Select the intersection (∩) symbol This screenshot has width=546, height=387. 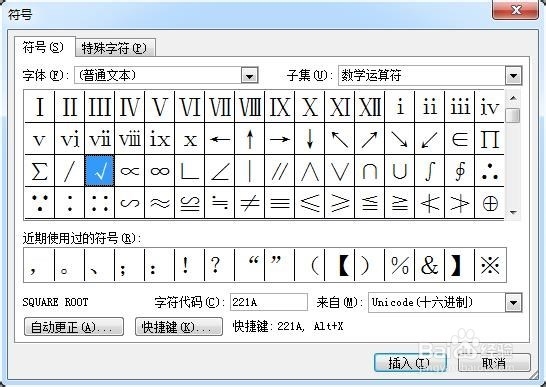369,171
